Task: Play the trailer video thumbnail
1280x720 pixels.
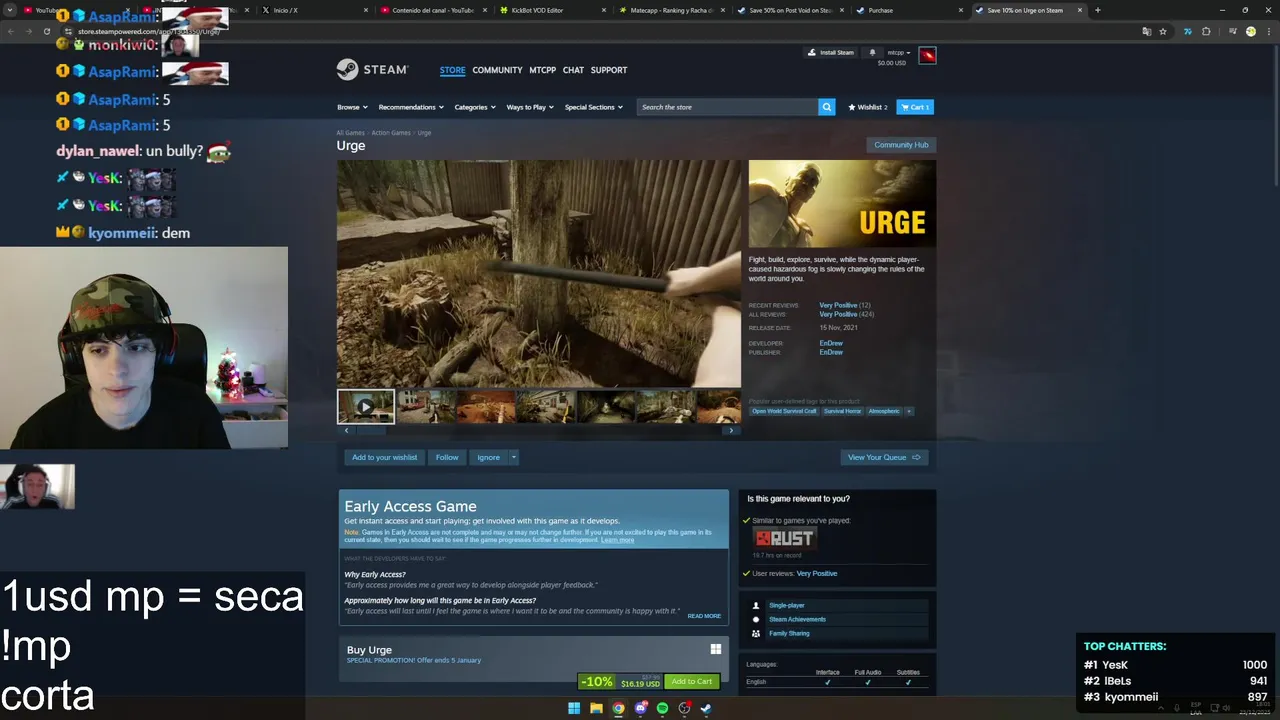Action: pos(366,407)
